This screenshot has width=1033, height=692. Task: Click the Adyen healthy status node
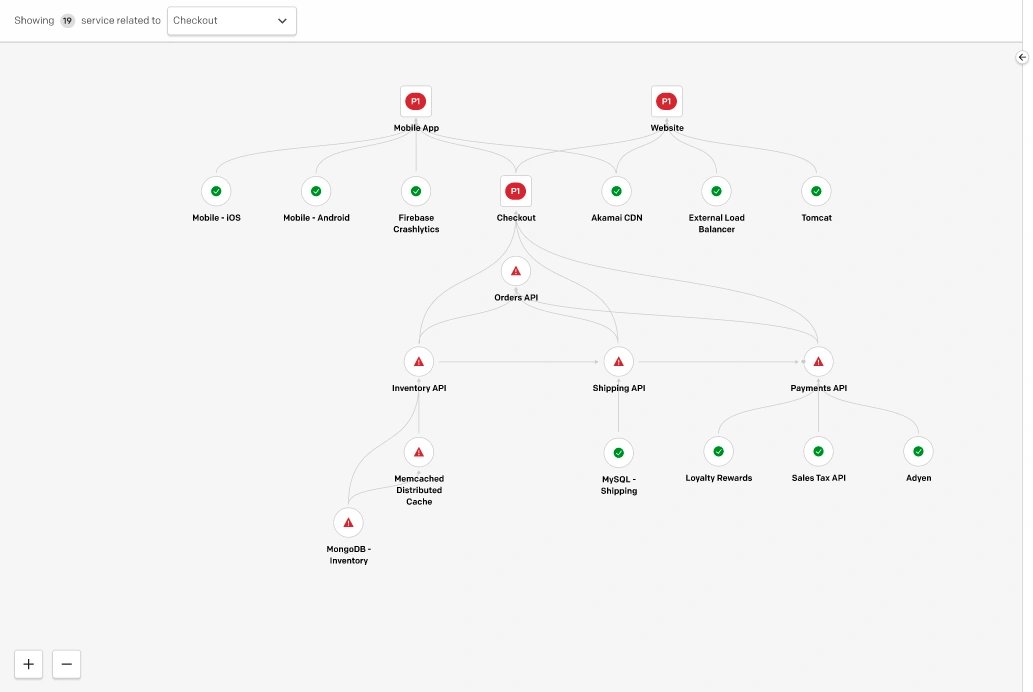pyautogui.click(x=918, y=452)
